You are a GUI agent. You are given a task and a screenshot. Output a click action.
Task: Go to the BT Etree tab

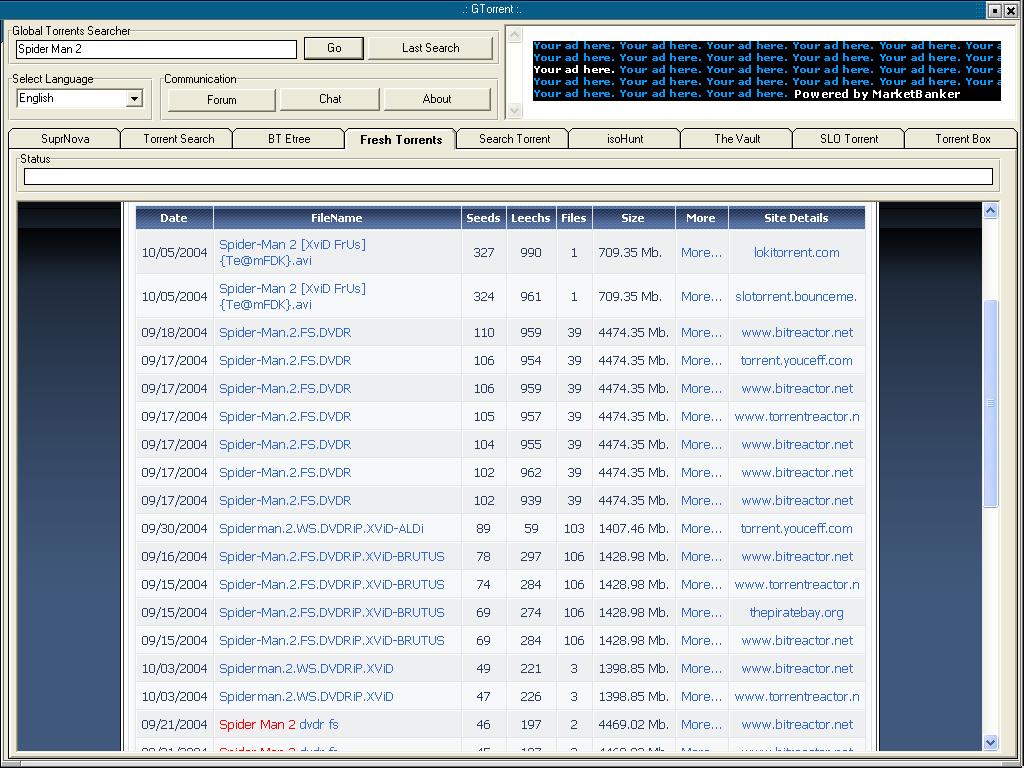pos(289,139)
